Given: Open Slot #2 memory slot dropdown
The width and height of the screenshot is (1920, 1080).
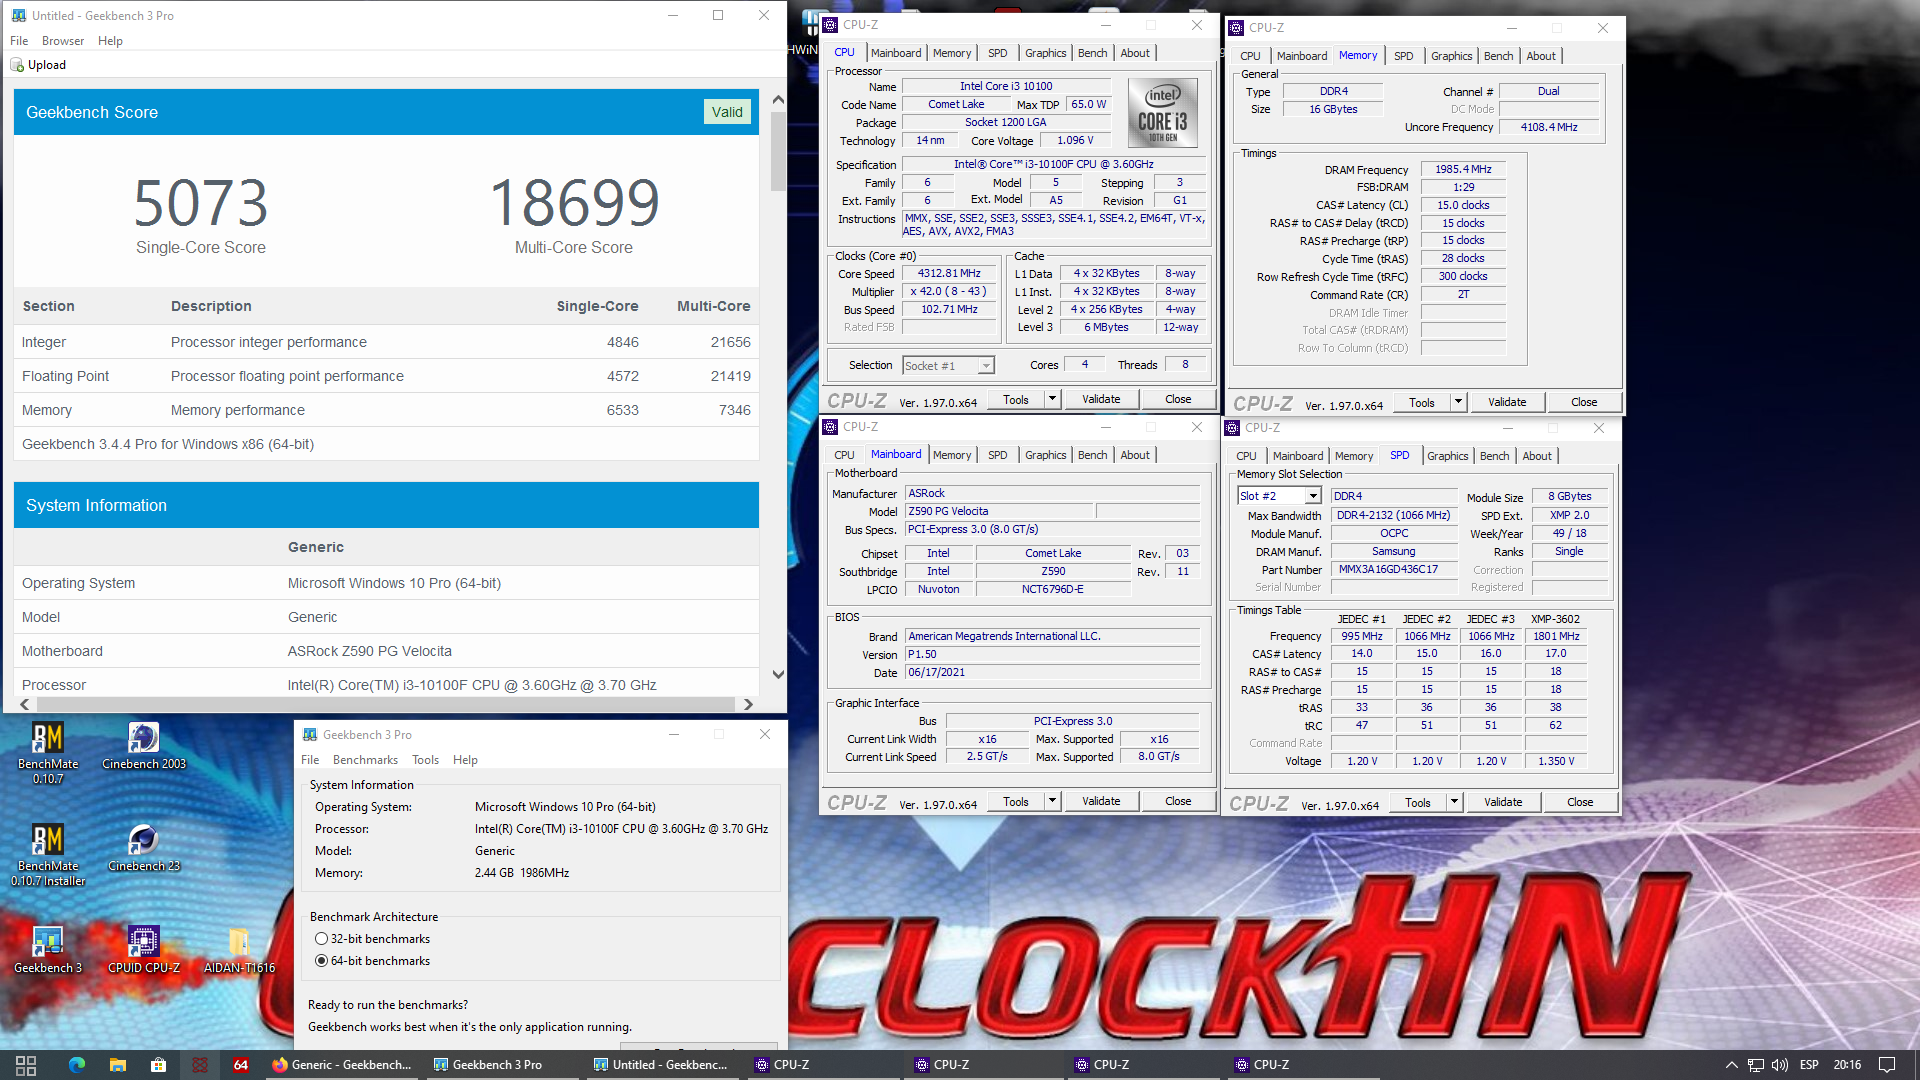Looking at the screenshot, I should (1279, 496).
